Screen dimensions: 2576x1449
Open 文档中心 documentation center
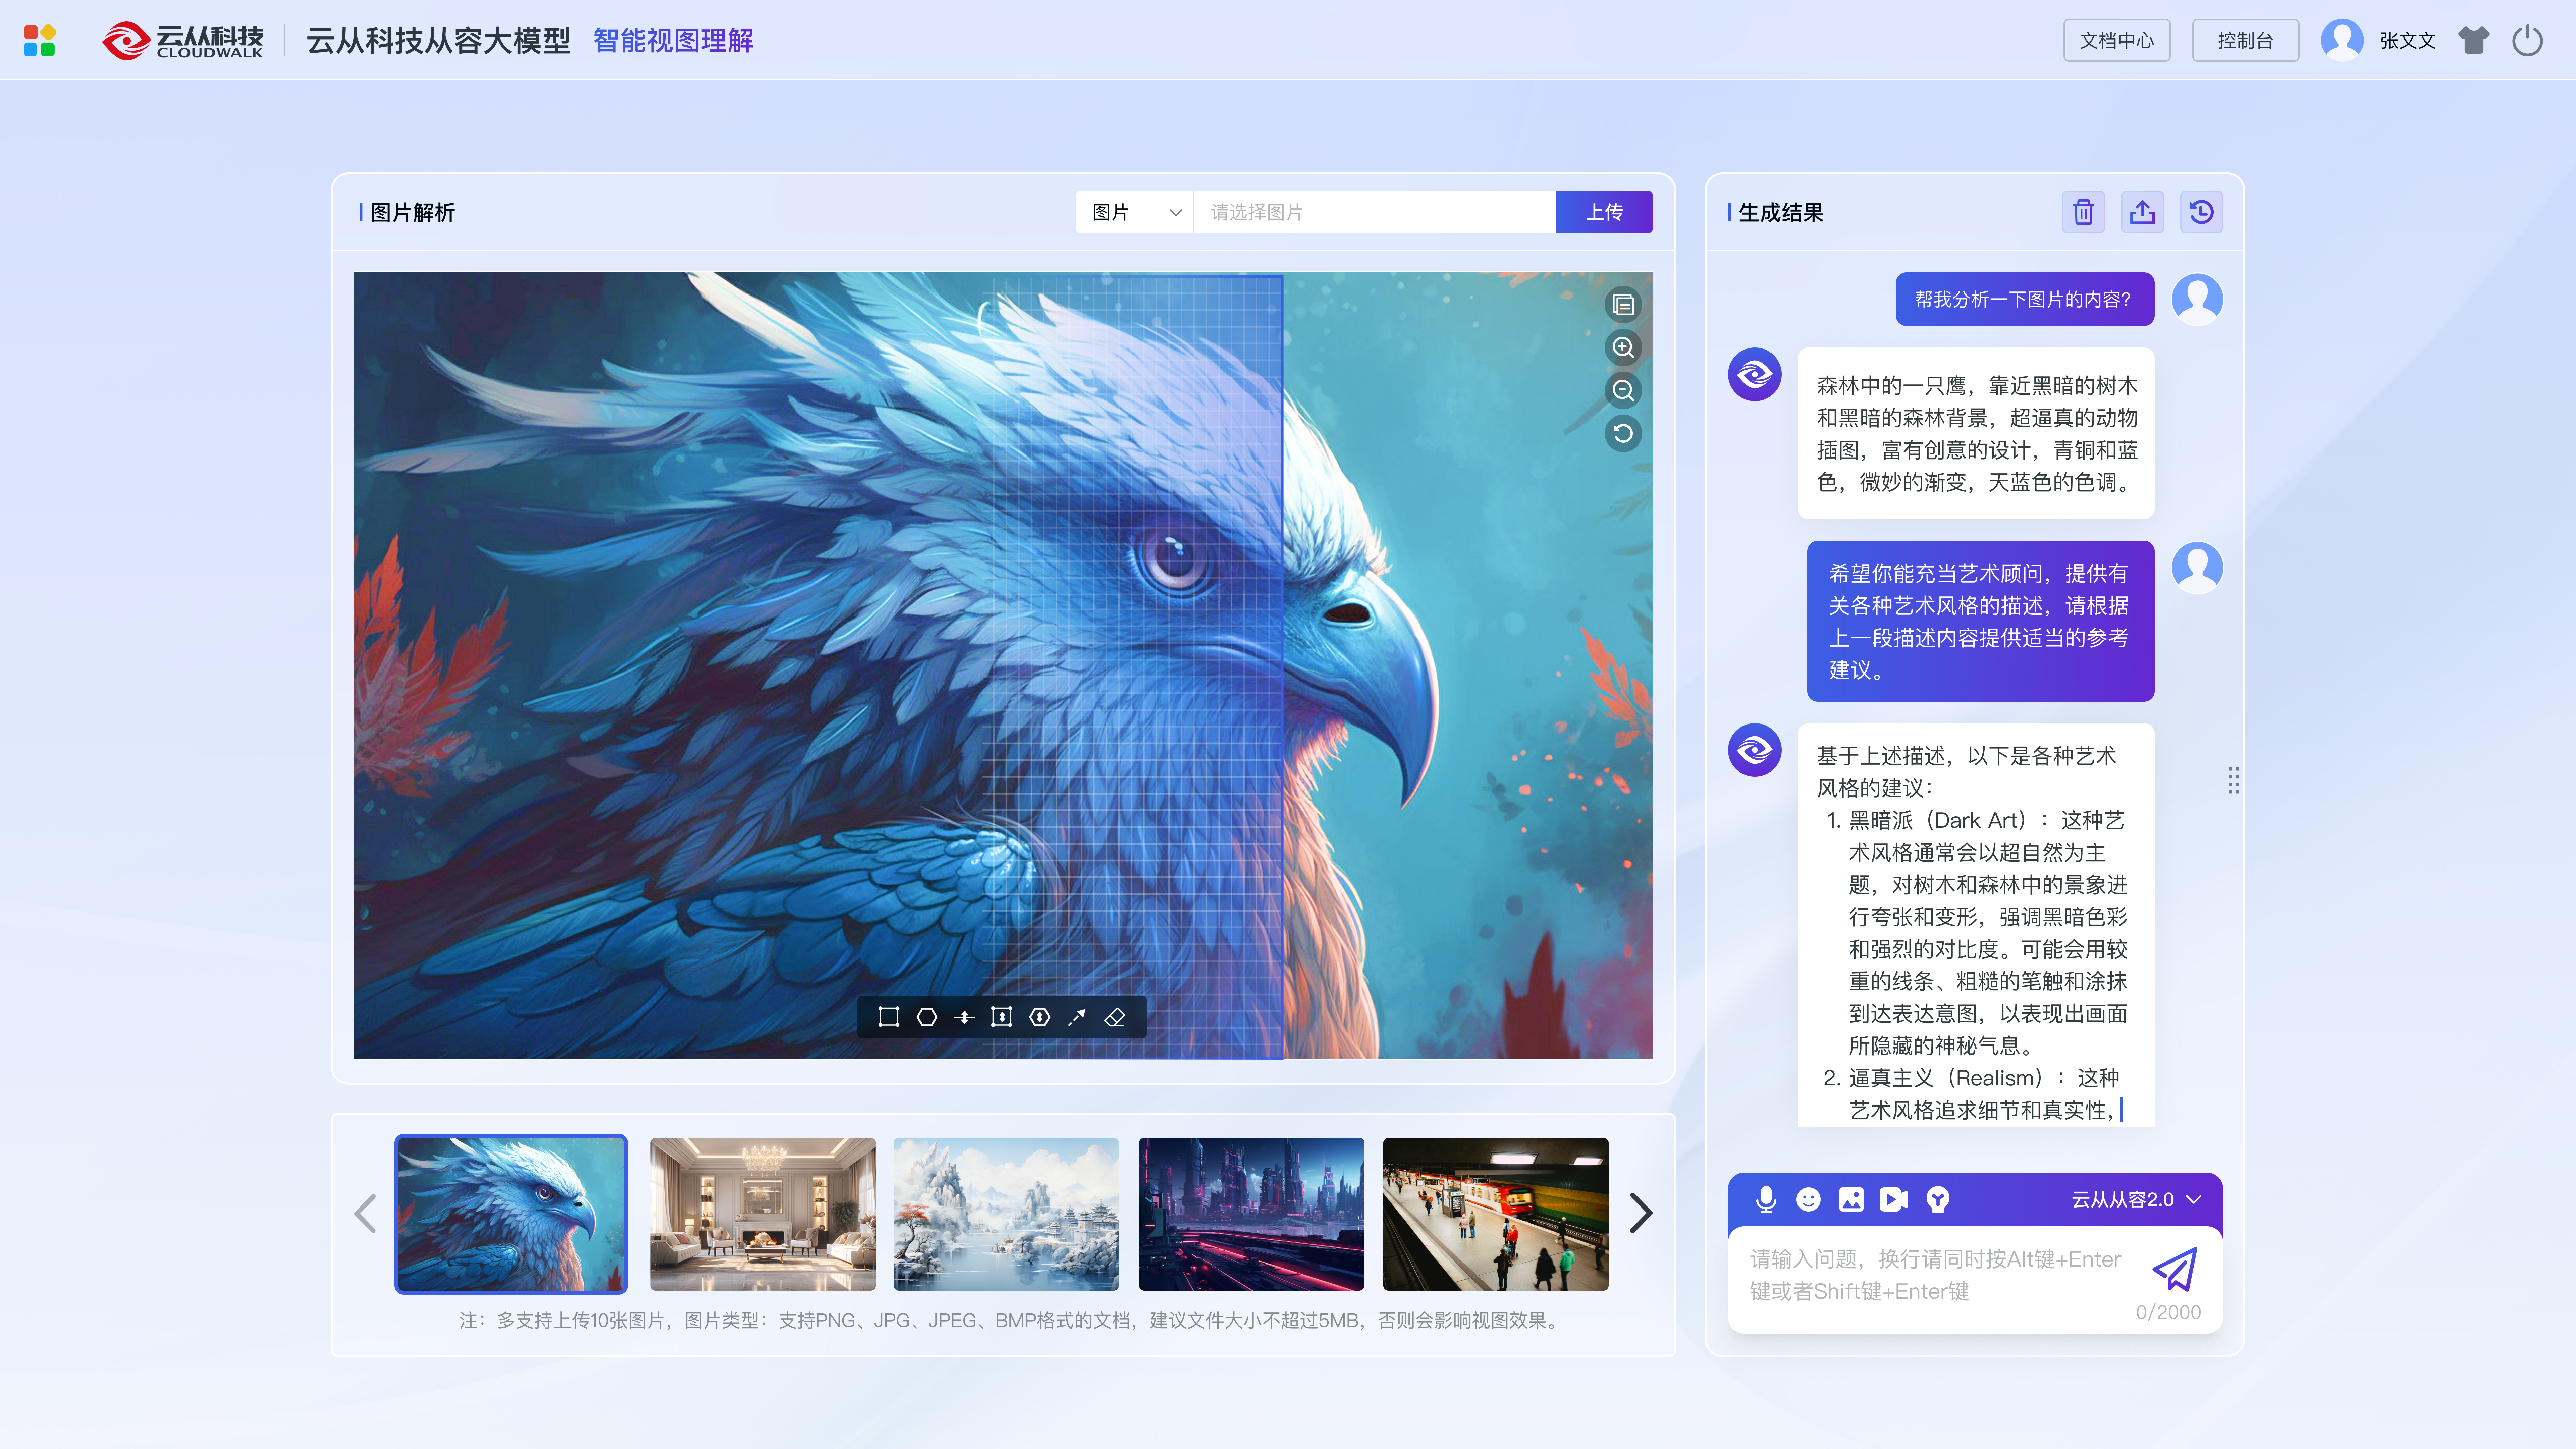(x=2116, y=40)
